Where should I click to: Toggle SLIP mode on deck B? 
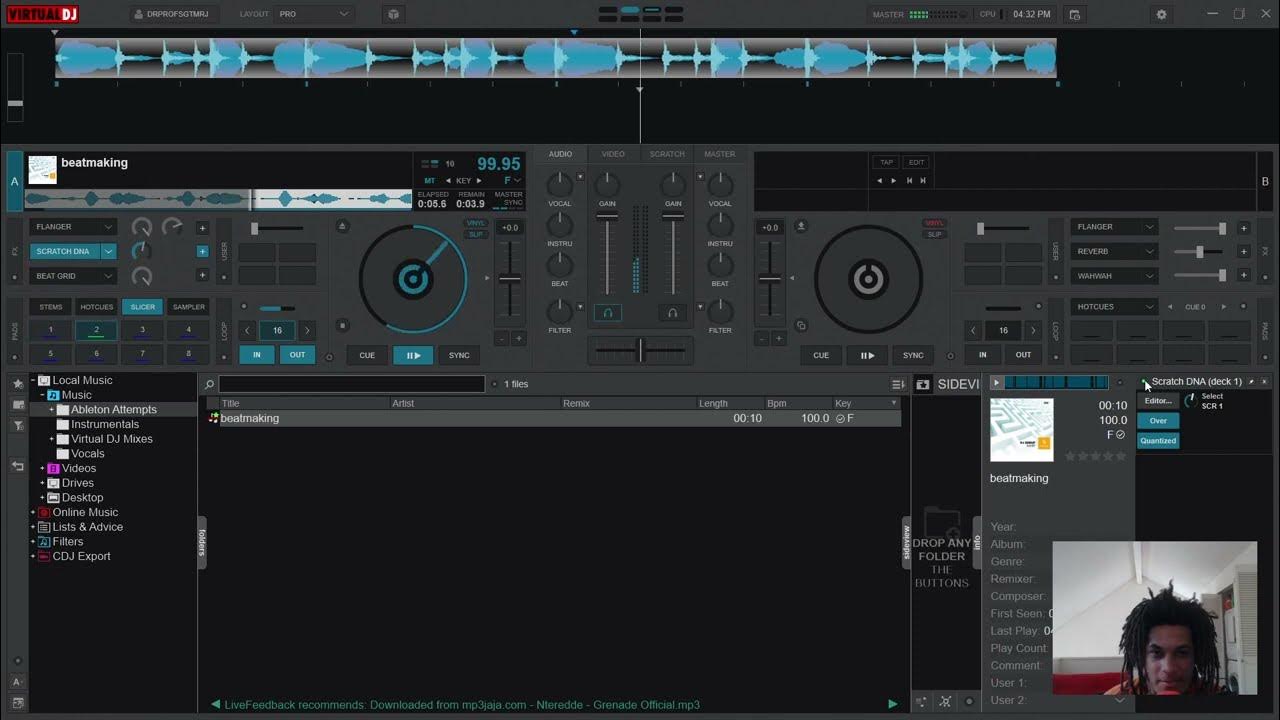pos(934,234)
